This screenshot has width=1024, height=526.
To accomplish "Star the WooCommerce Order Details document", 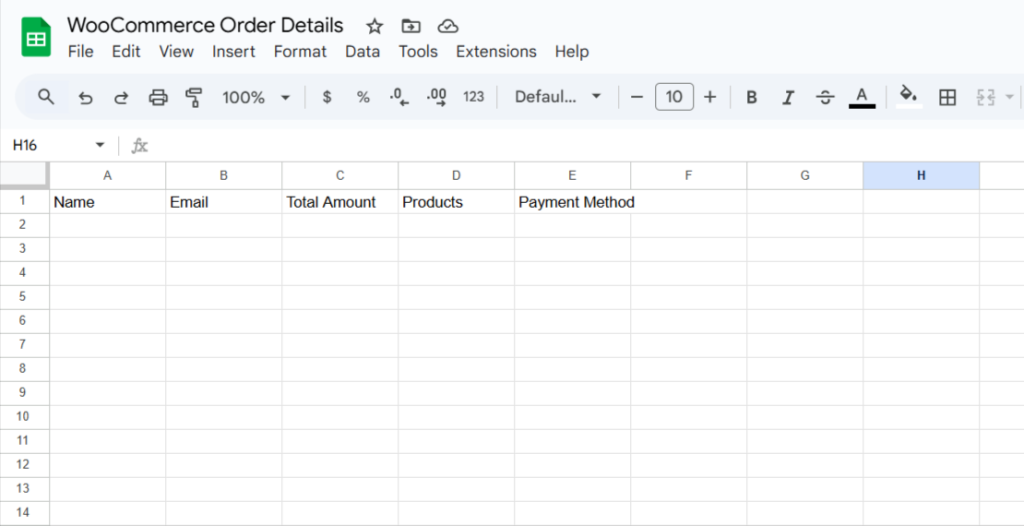I will click(x=374, y=26).
